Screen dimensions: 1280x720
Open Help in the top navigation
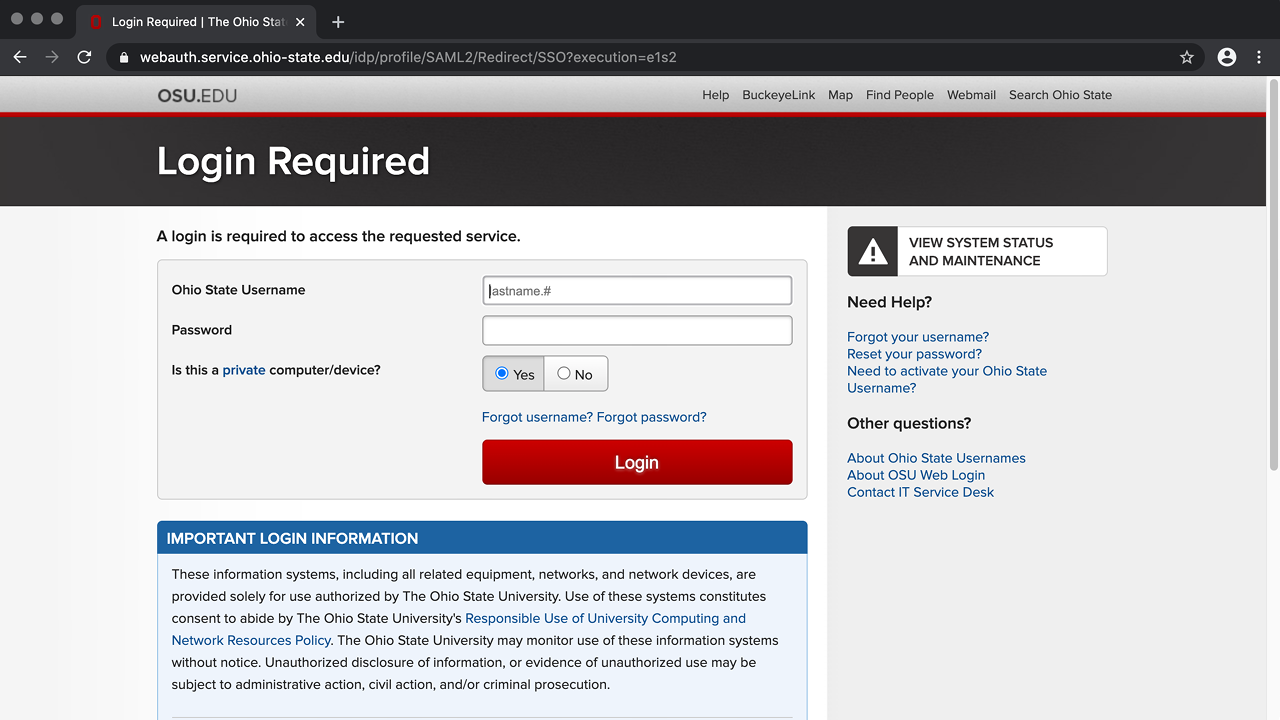pos(715,95)
